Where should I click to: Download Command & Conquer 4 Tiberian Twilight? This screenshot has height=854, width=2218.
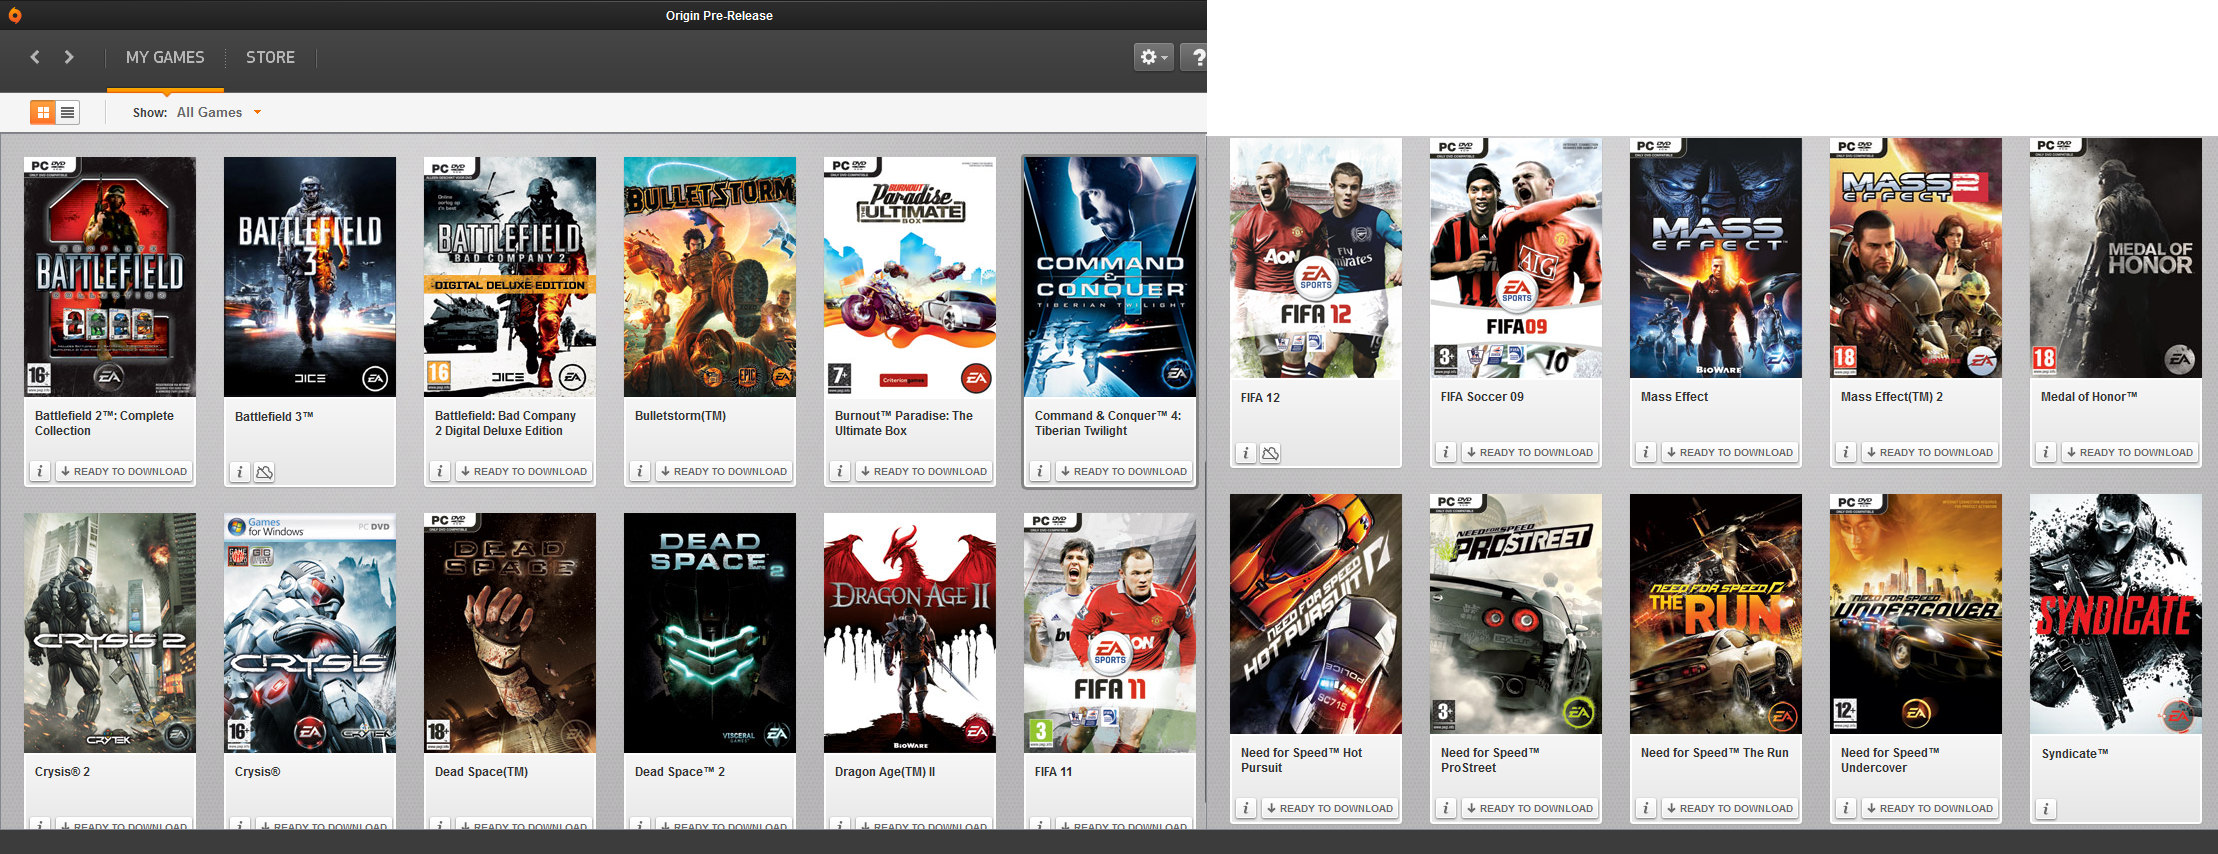[1123, 471]
